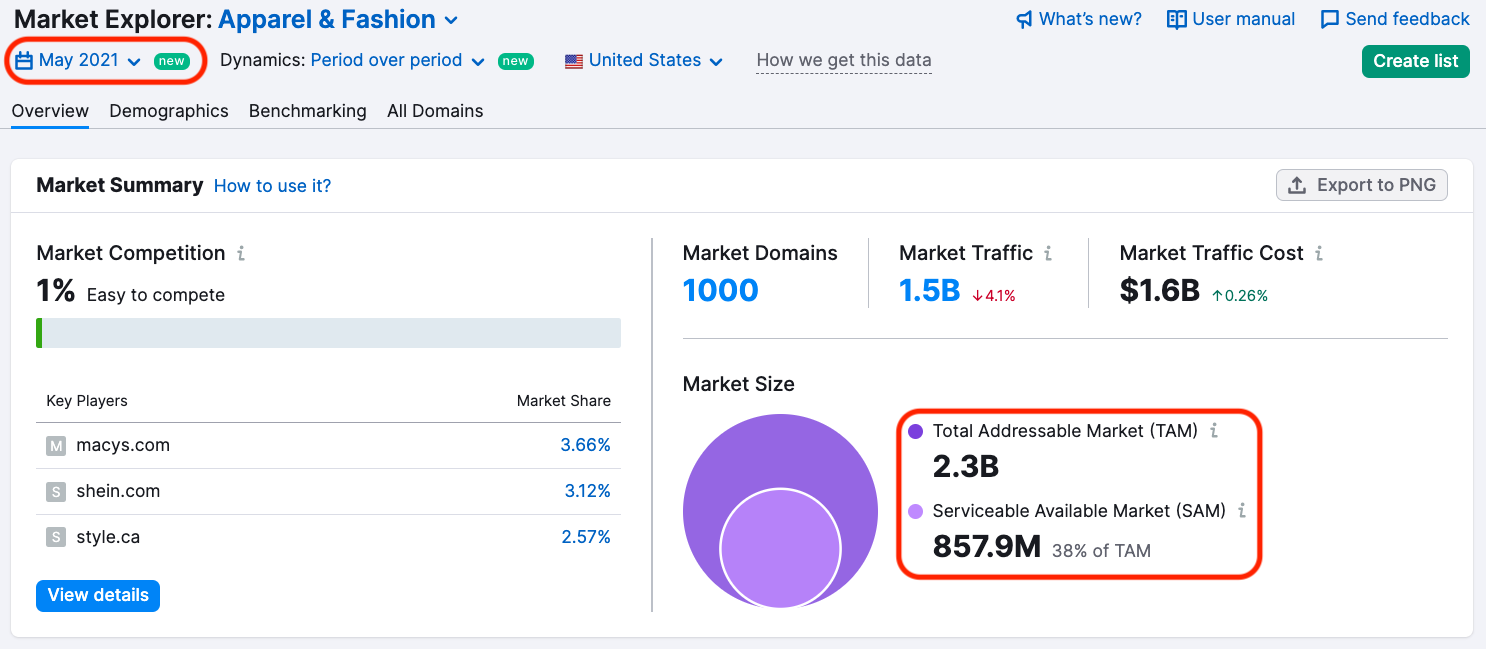The width and height of the screenshot is (1486, 649).
Task: Go to the All Domains tab
Action: point(435,111)
